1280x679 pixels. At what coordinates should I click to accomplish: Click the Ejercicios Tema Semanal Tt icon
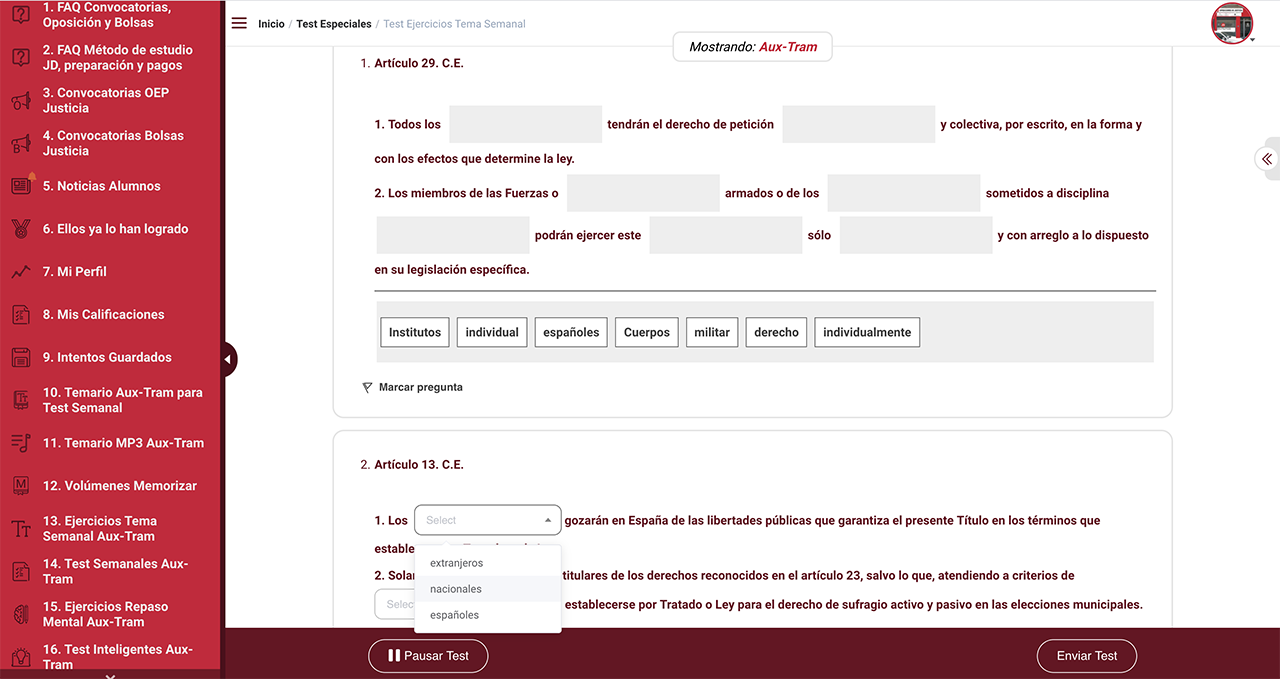pos(21,529)
